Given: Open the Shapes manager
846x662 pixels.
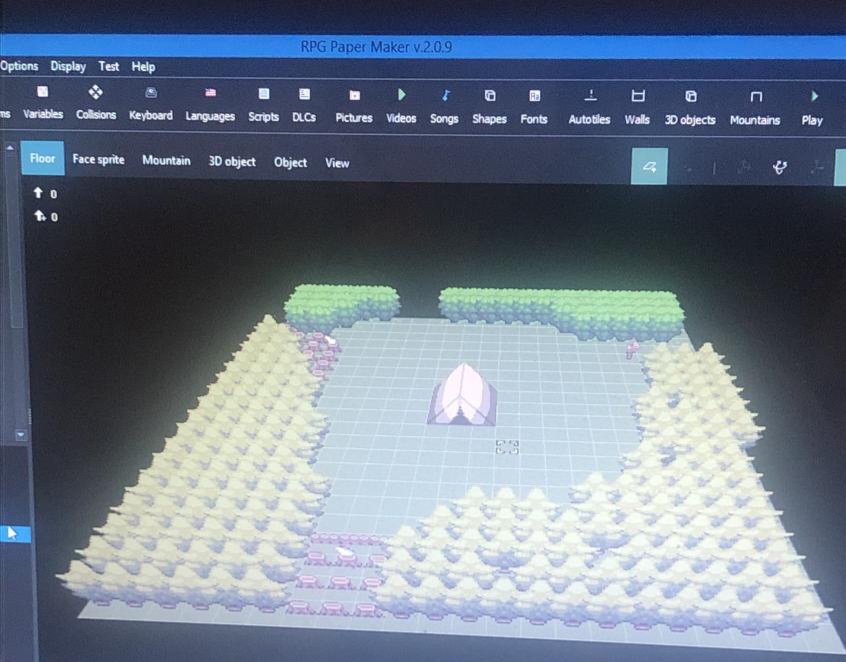Looking at the screenshot, I should (489, 108).
